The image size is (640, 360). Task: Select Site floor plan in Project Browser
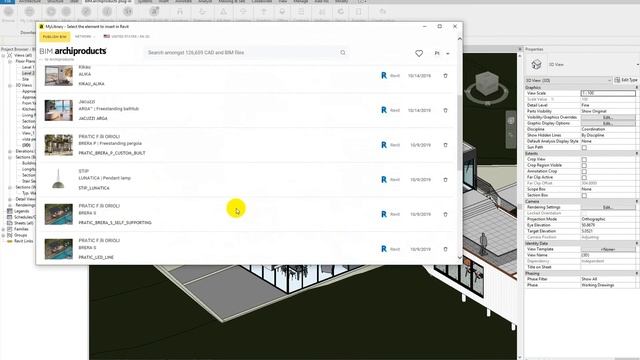[26, 79]
